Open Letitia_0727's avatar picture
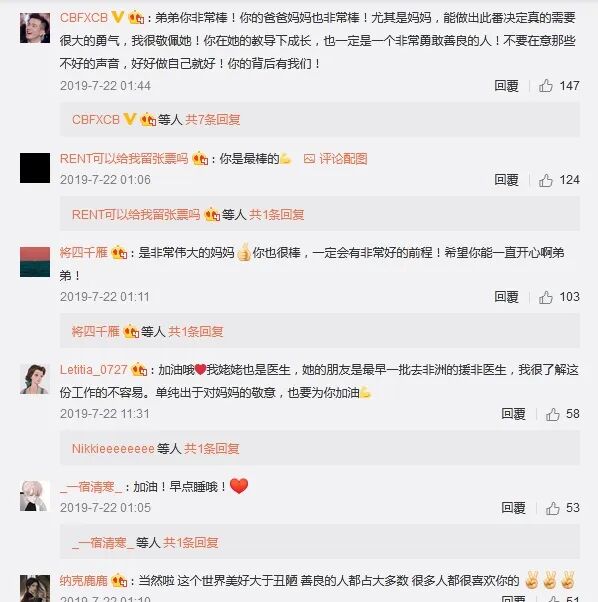Screen dimensions: 598x602 pyautogui.click(x=35, y=379)
